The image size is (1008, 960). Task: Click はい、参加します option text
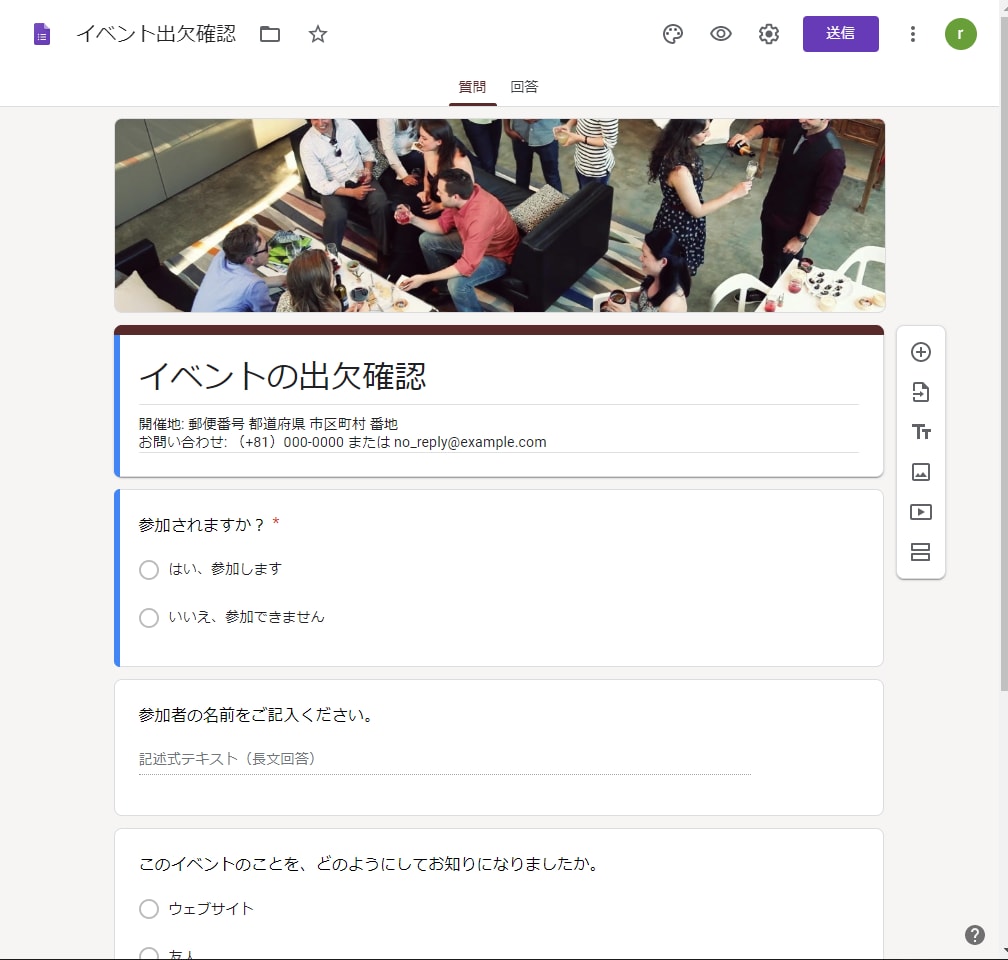point(225,569)
